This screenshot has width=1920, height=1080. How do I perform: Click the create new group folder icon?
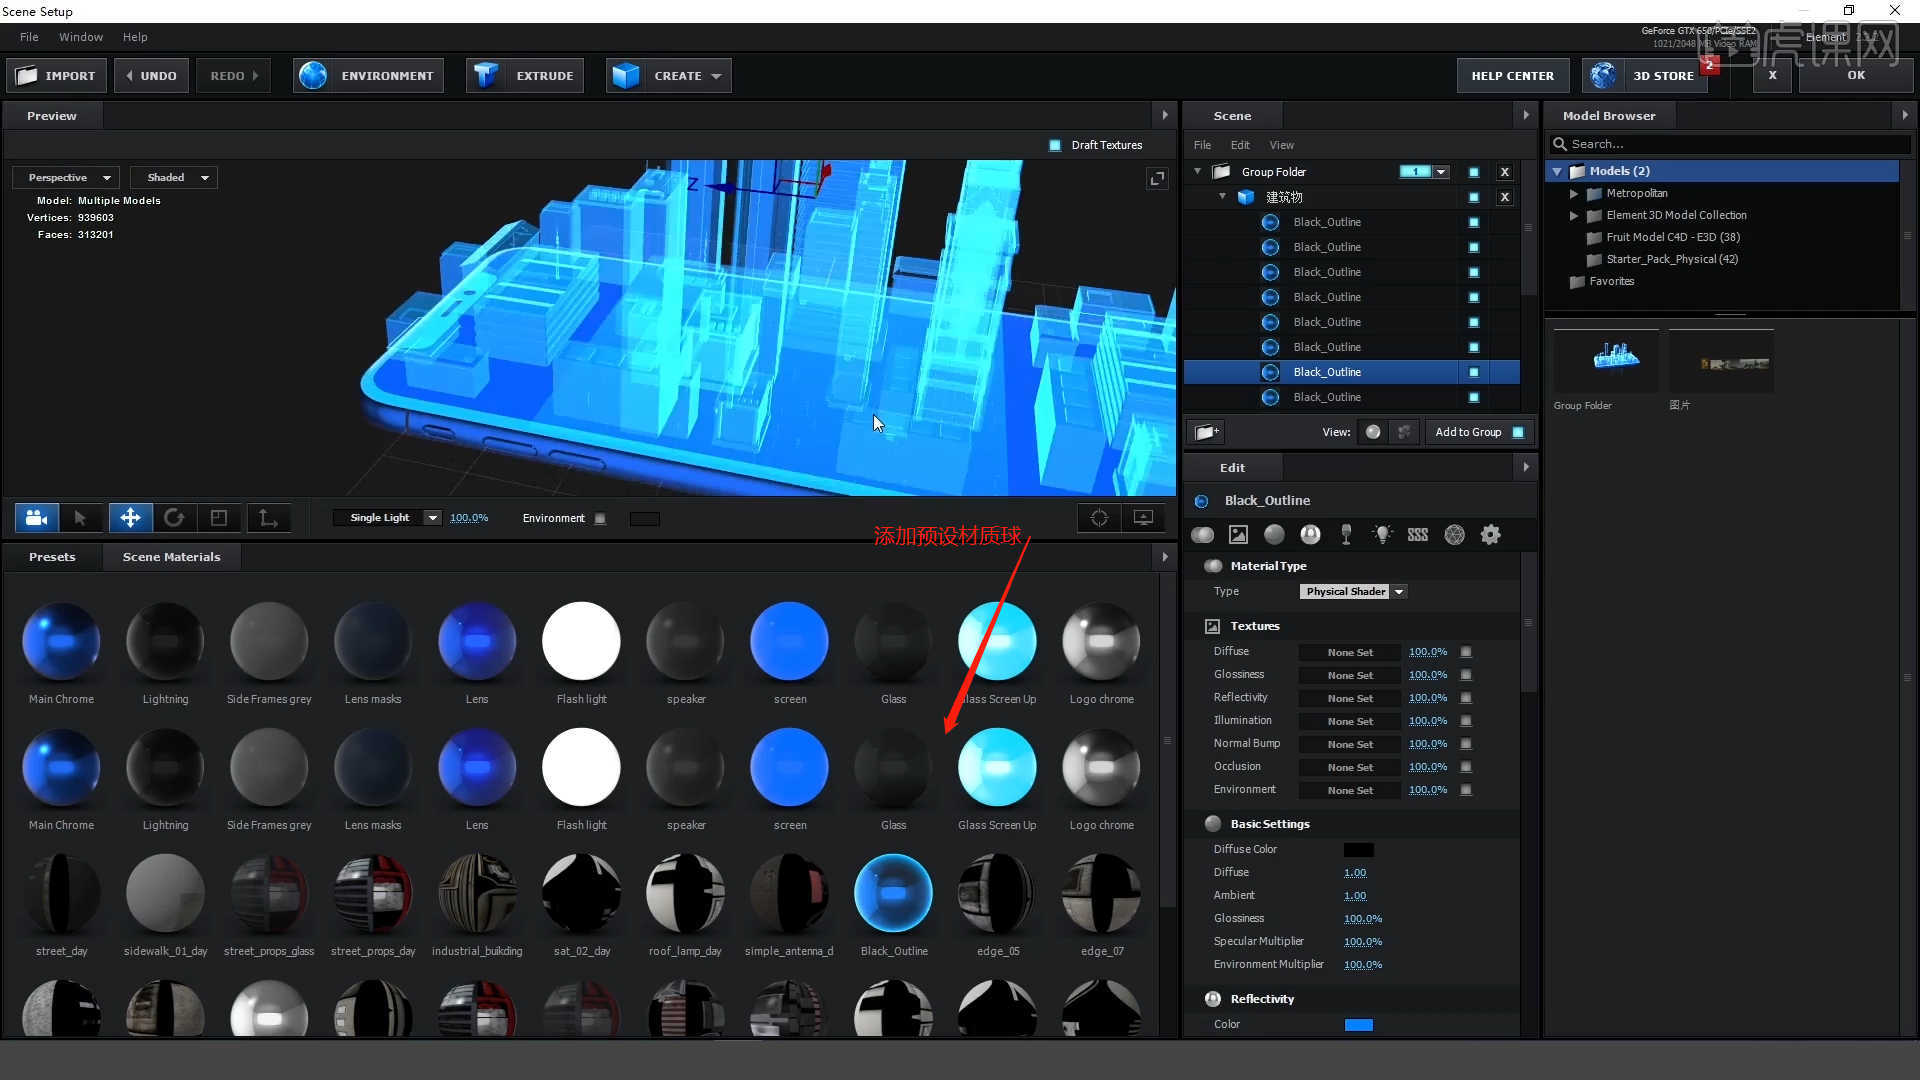1206,432
